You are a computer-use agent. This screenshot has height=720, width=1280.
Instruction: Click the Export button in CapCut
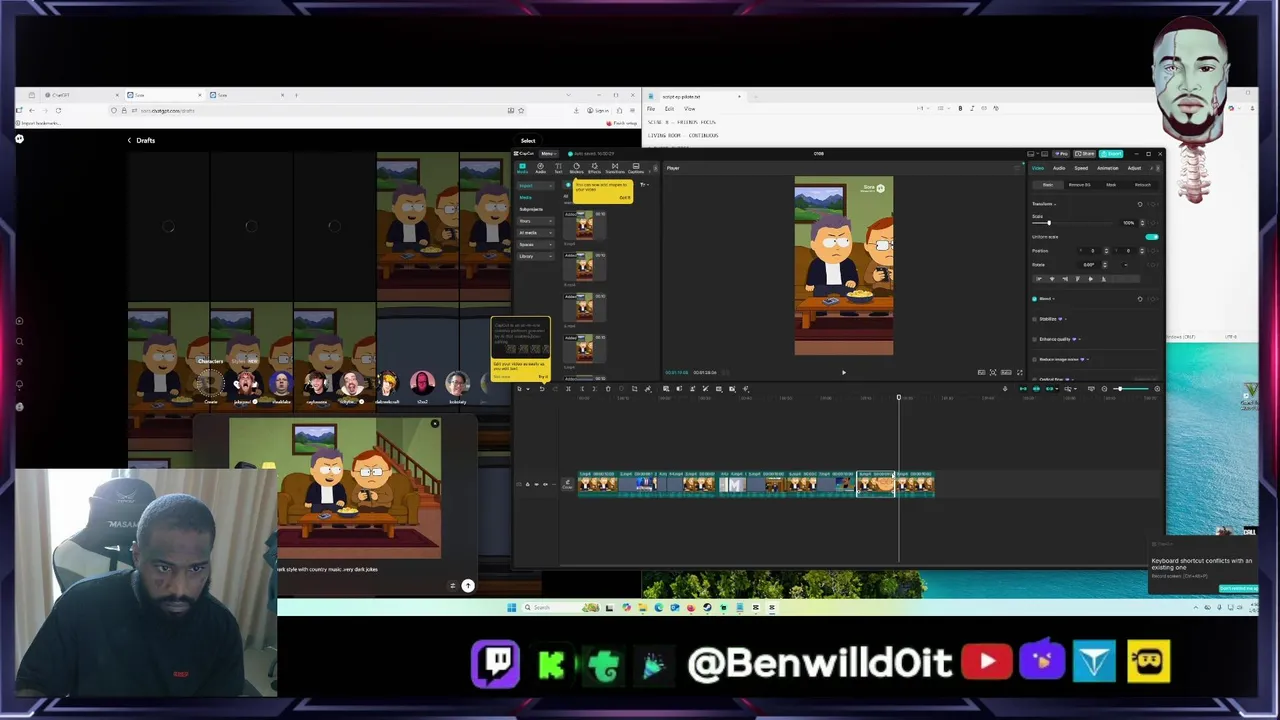1111,154
